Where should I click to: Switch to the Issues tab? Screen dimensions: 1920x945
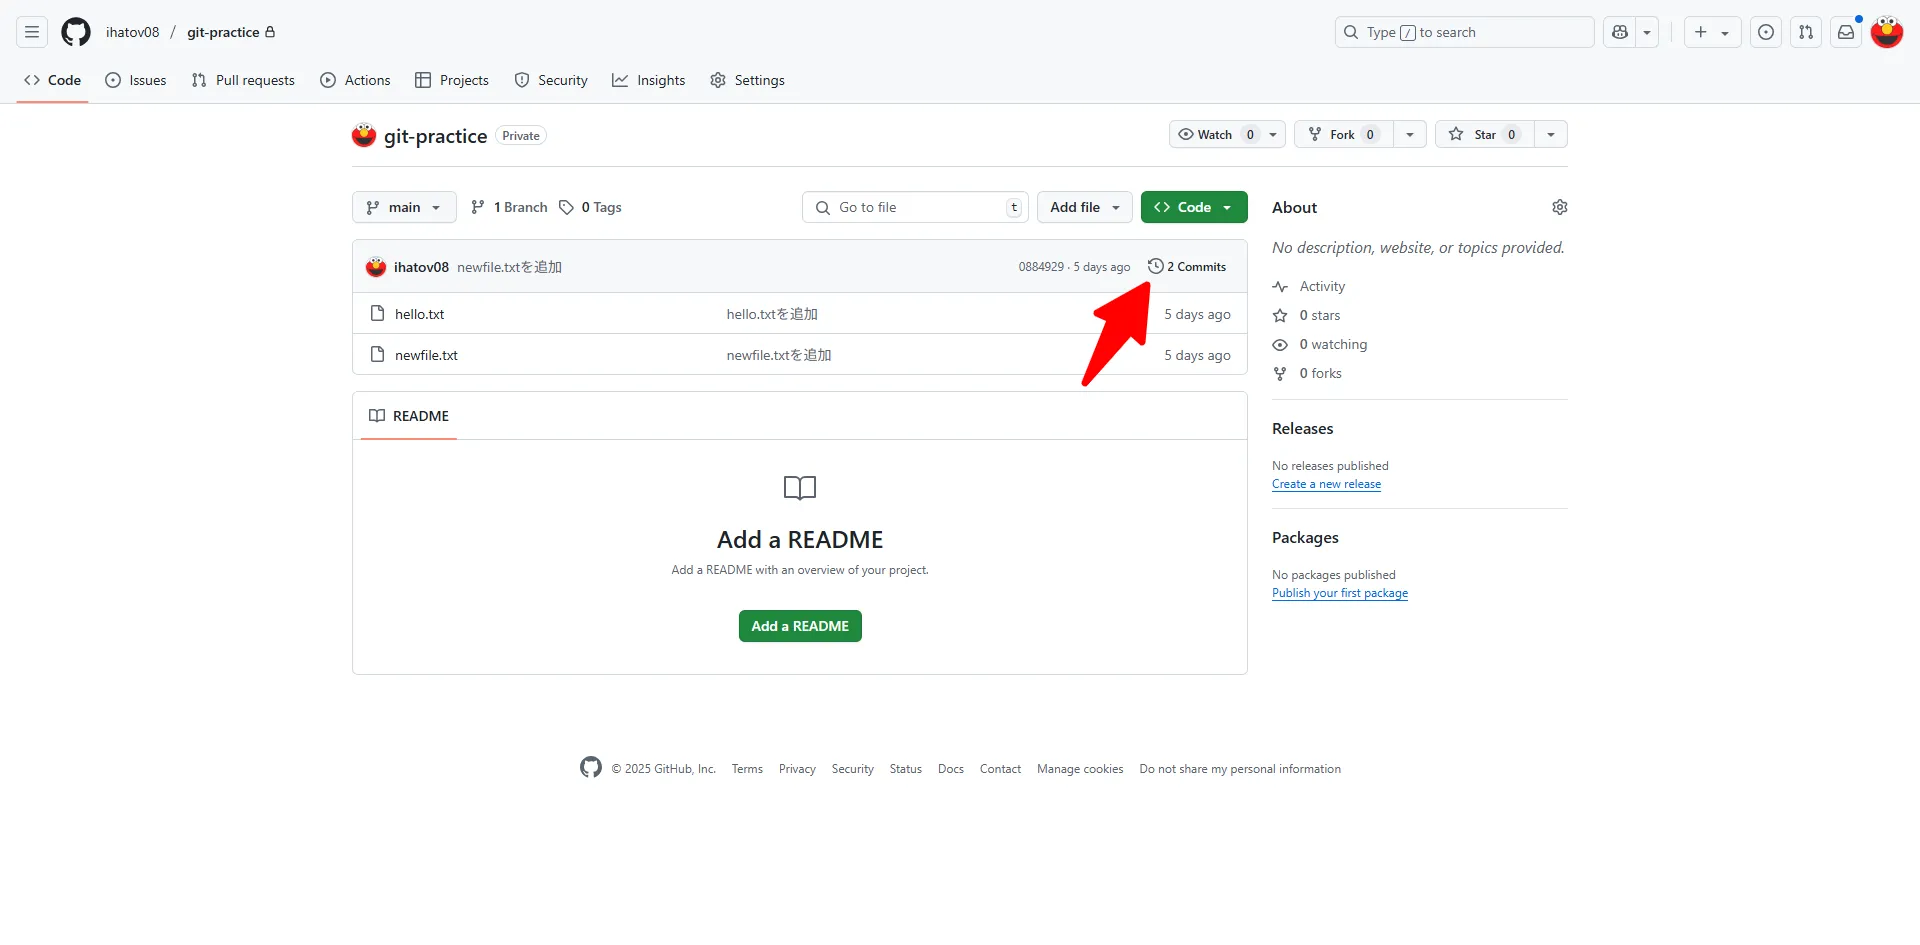(136, 80)
